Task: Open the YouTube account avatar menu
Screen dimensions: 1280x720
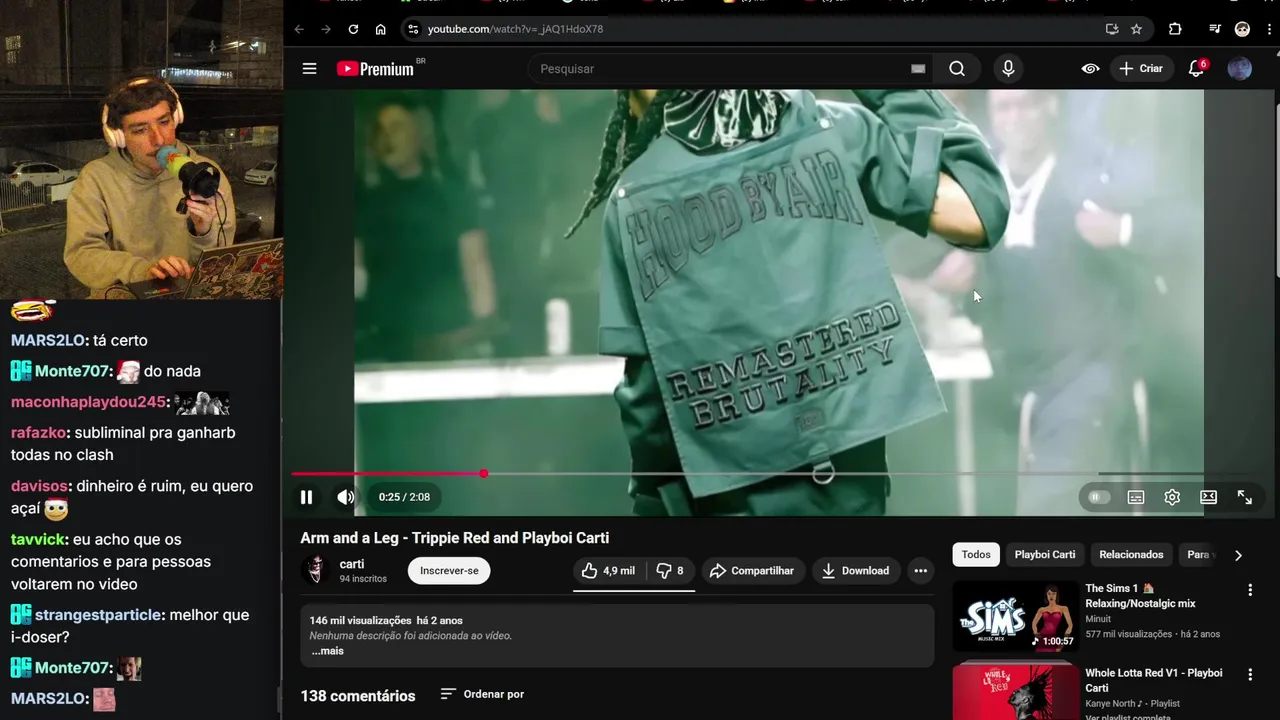Action: 1239,69
